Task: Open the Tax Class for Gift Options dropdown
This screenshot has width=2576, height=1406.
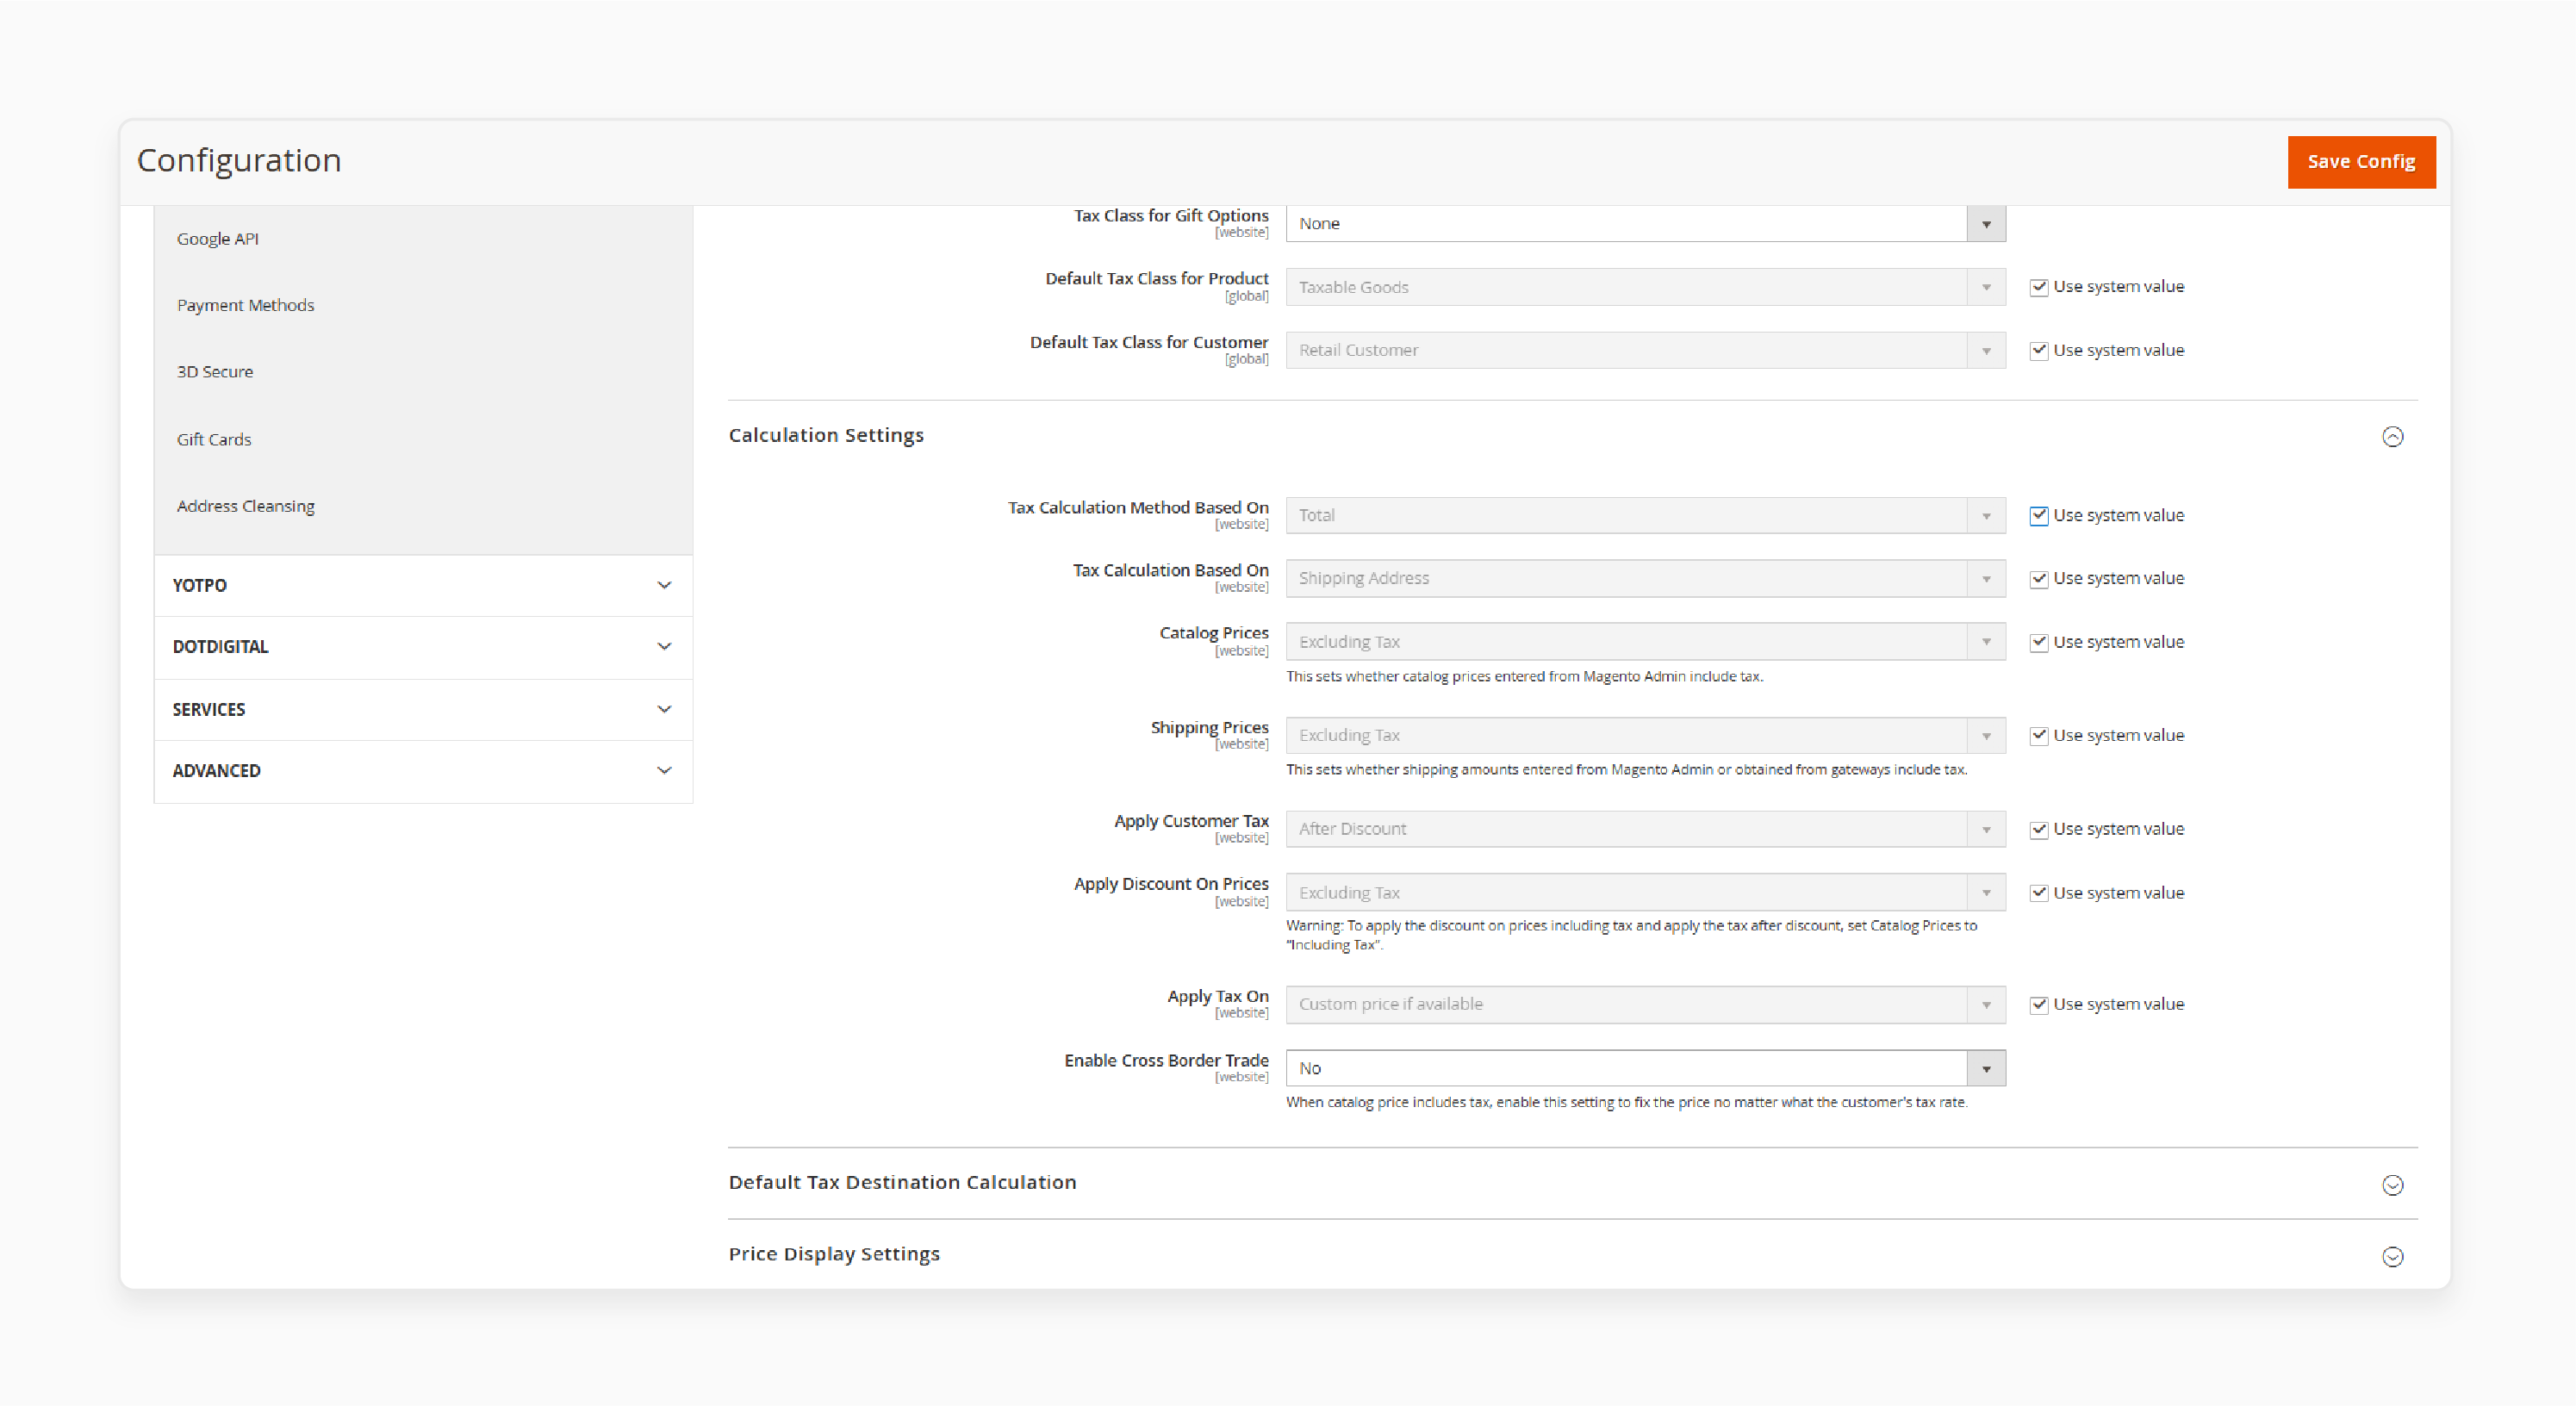Action: point(1645,224)
